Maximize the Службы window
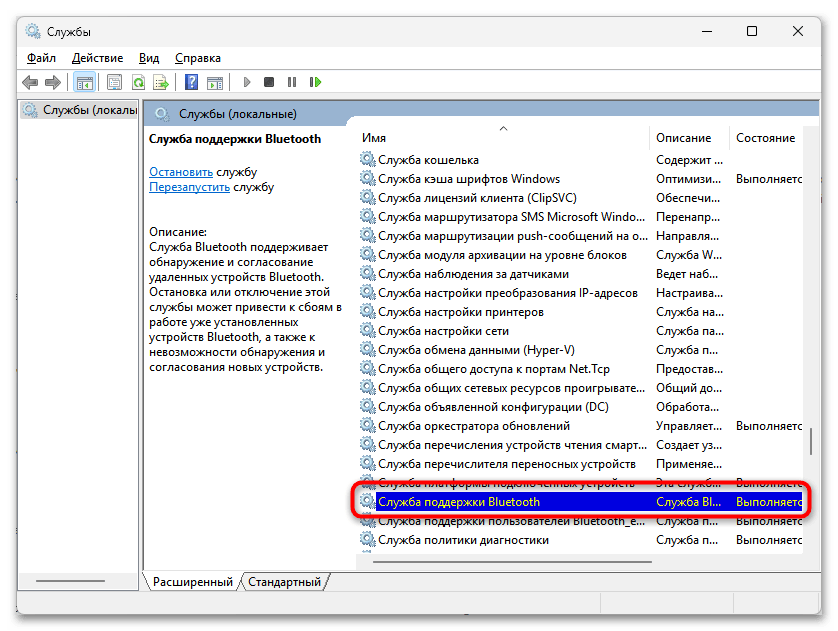This screenshot has width=838, height=631. [751, 32]
